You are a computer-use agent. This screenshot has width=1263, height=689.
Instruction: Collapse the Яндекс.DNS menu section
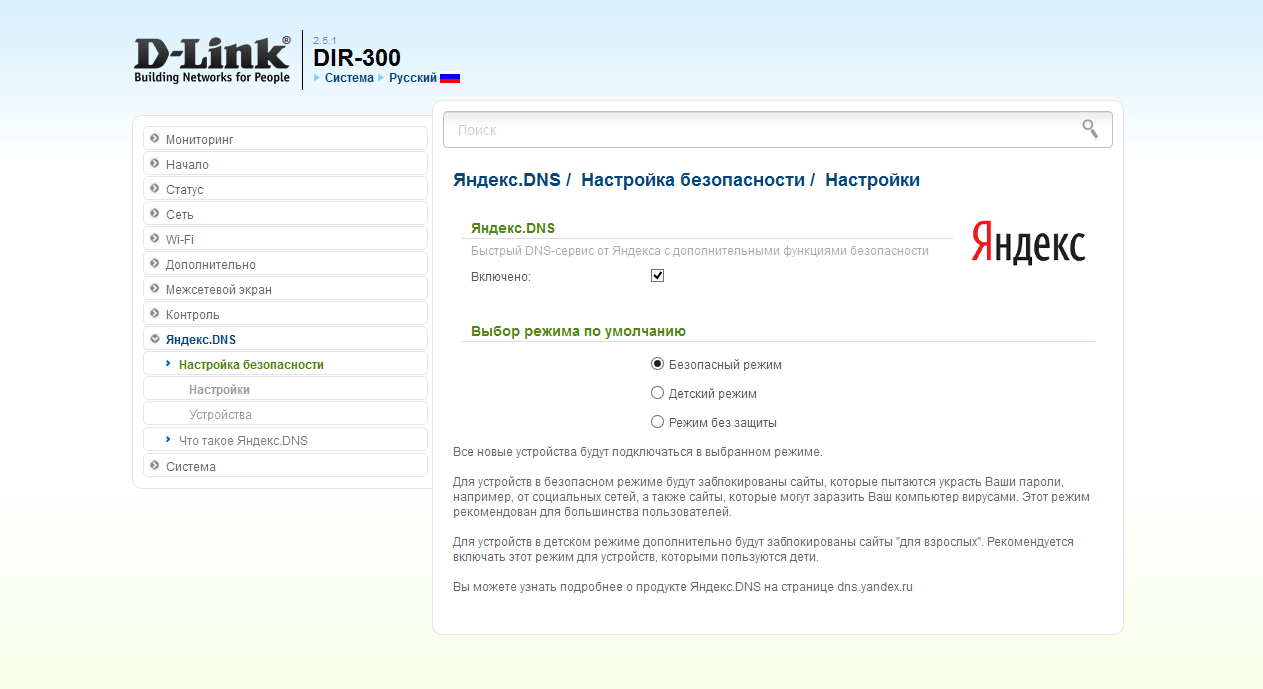click(200, 340)
